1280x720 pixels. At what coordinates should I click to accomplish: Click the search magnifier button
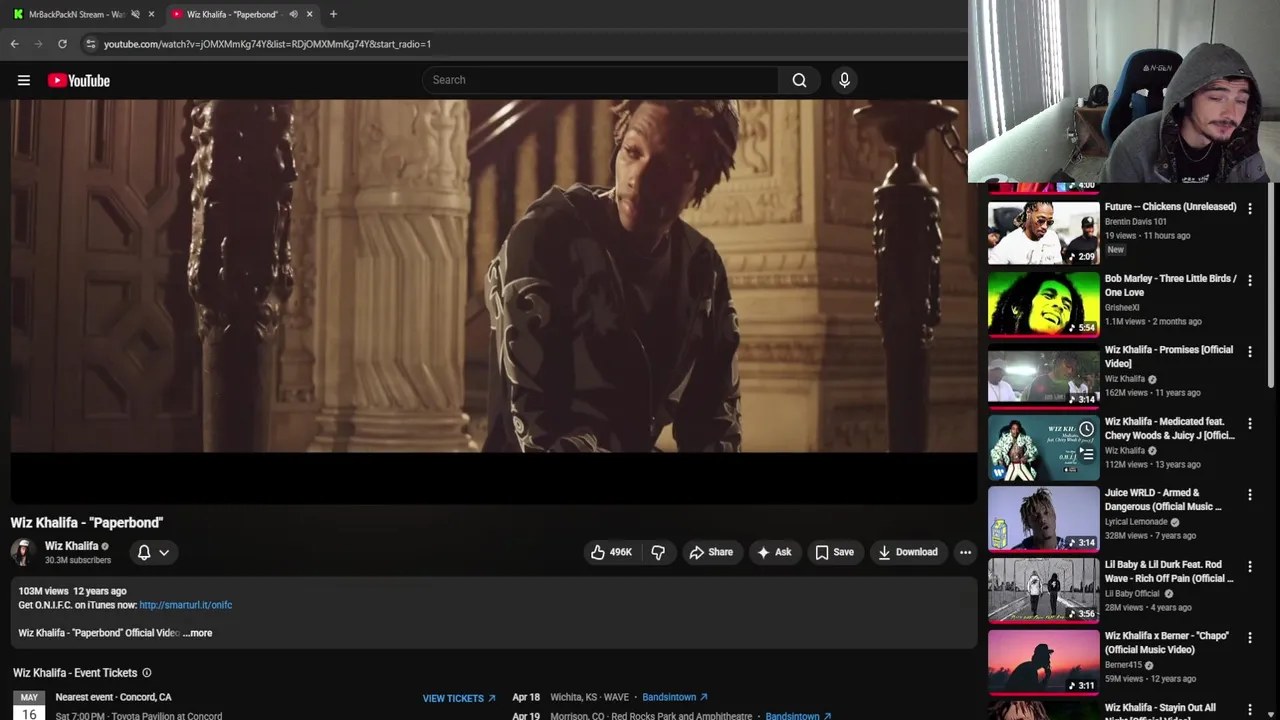[x=799, y=80]
